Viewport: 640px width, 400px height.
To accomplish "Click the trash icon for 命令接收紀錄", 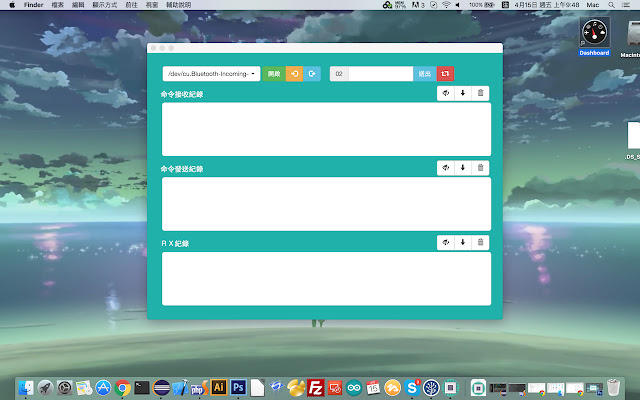I will [480, 93].
